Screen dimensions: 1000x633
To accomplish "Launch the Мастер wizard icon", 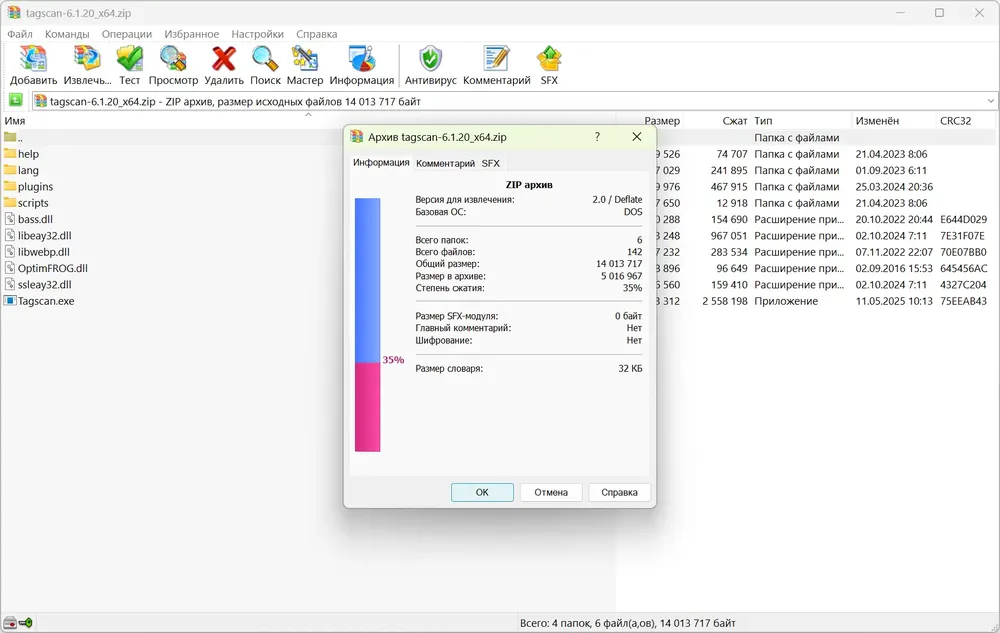I will click(x=305, y=59).
